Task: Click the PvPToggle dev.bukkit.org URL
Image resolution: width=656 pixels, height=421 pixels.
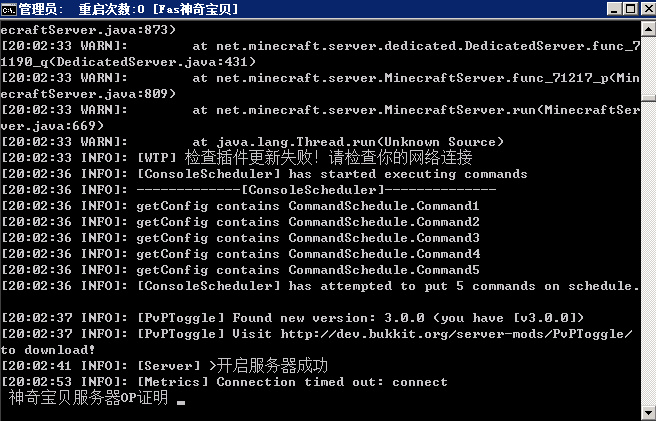Action: pyautogui.click(x=456, y=334)
